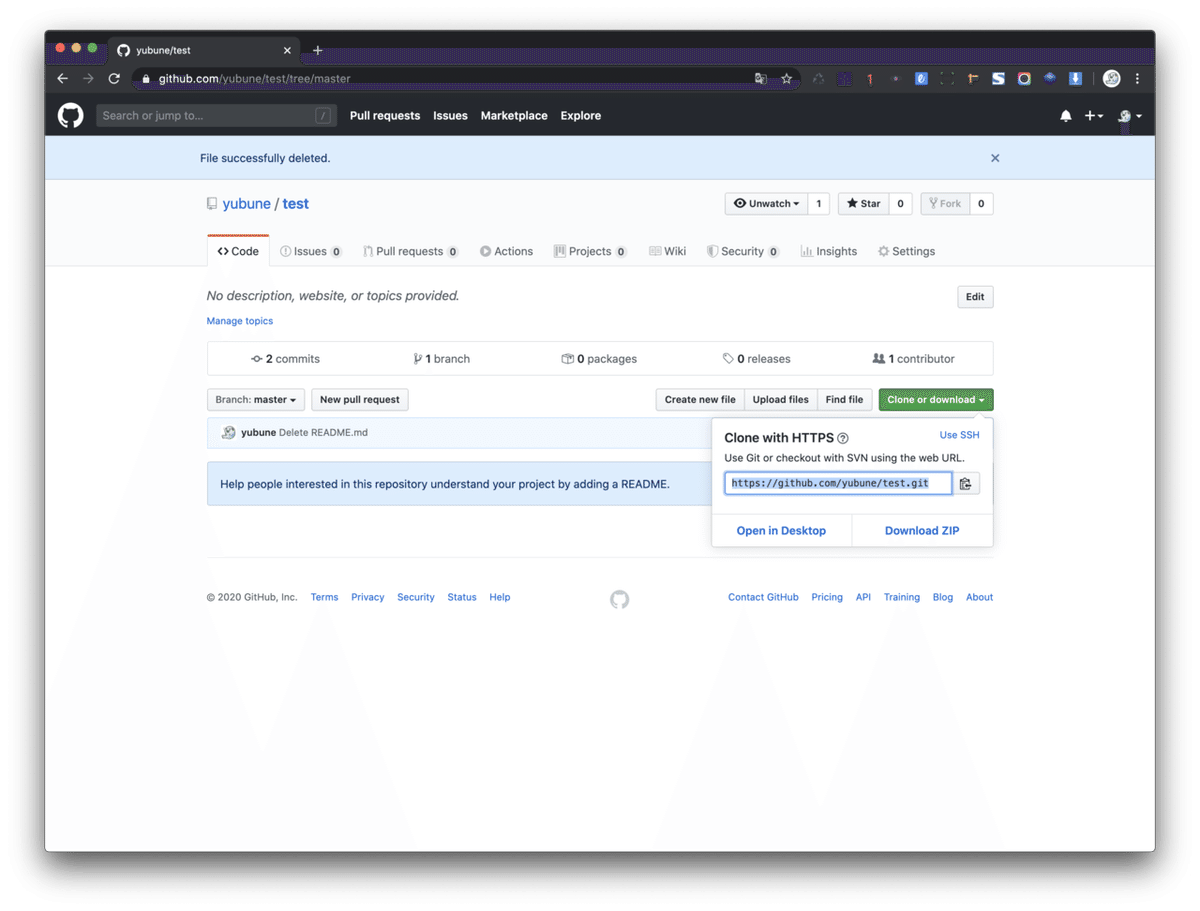Open the 'Delete README.md' commit message
Image resolution: width=1200 pixels, height=911 pixels.
click(323, 433)
